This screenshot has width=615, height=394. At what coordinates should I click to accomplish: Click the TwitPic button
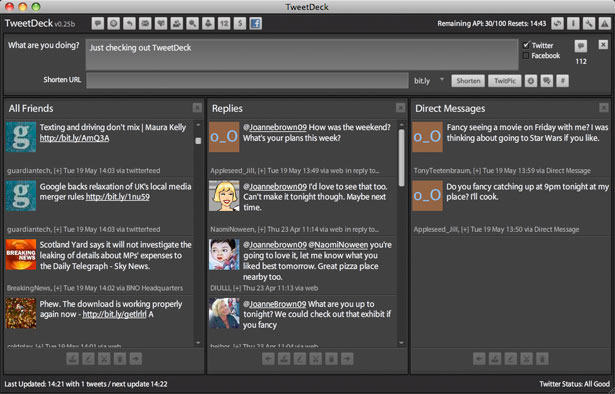[x=505, y=81]
